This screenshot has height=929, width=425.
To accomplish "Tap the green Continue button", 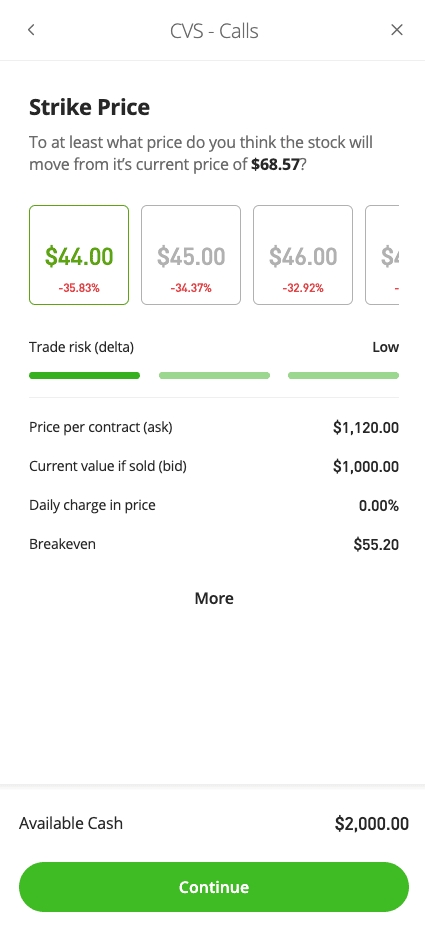I will click(x=214, y=887).
